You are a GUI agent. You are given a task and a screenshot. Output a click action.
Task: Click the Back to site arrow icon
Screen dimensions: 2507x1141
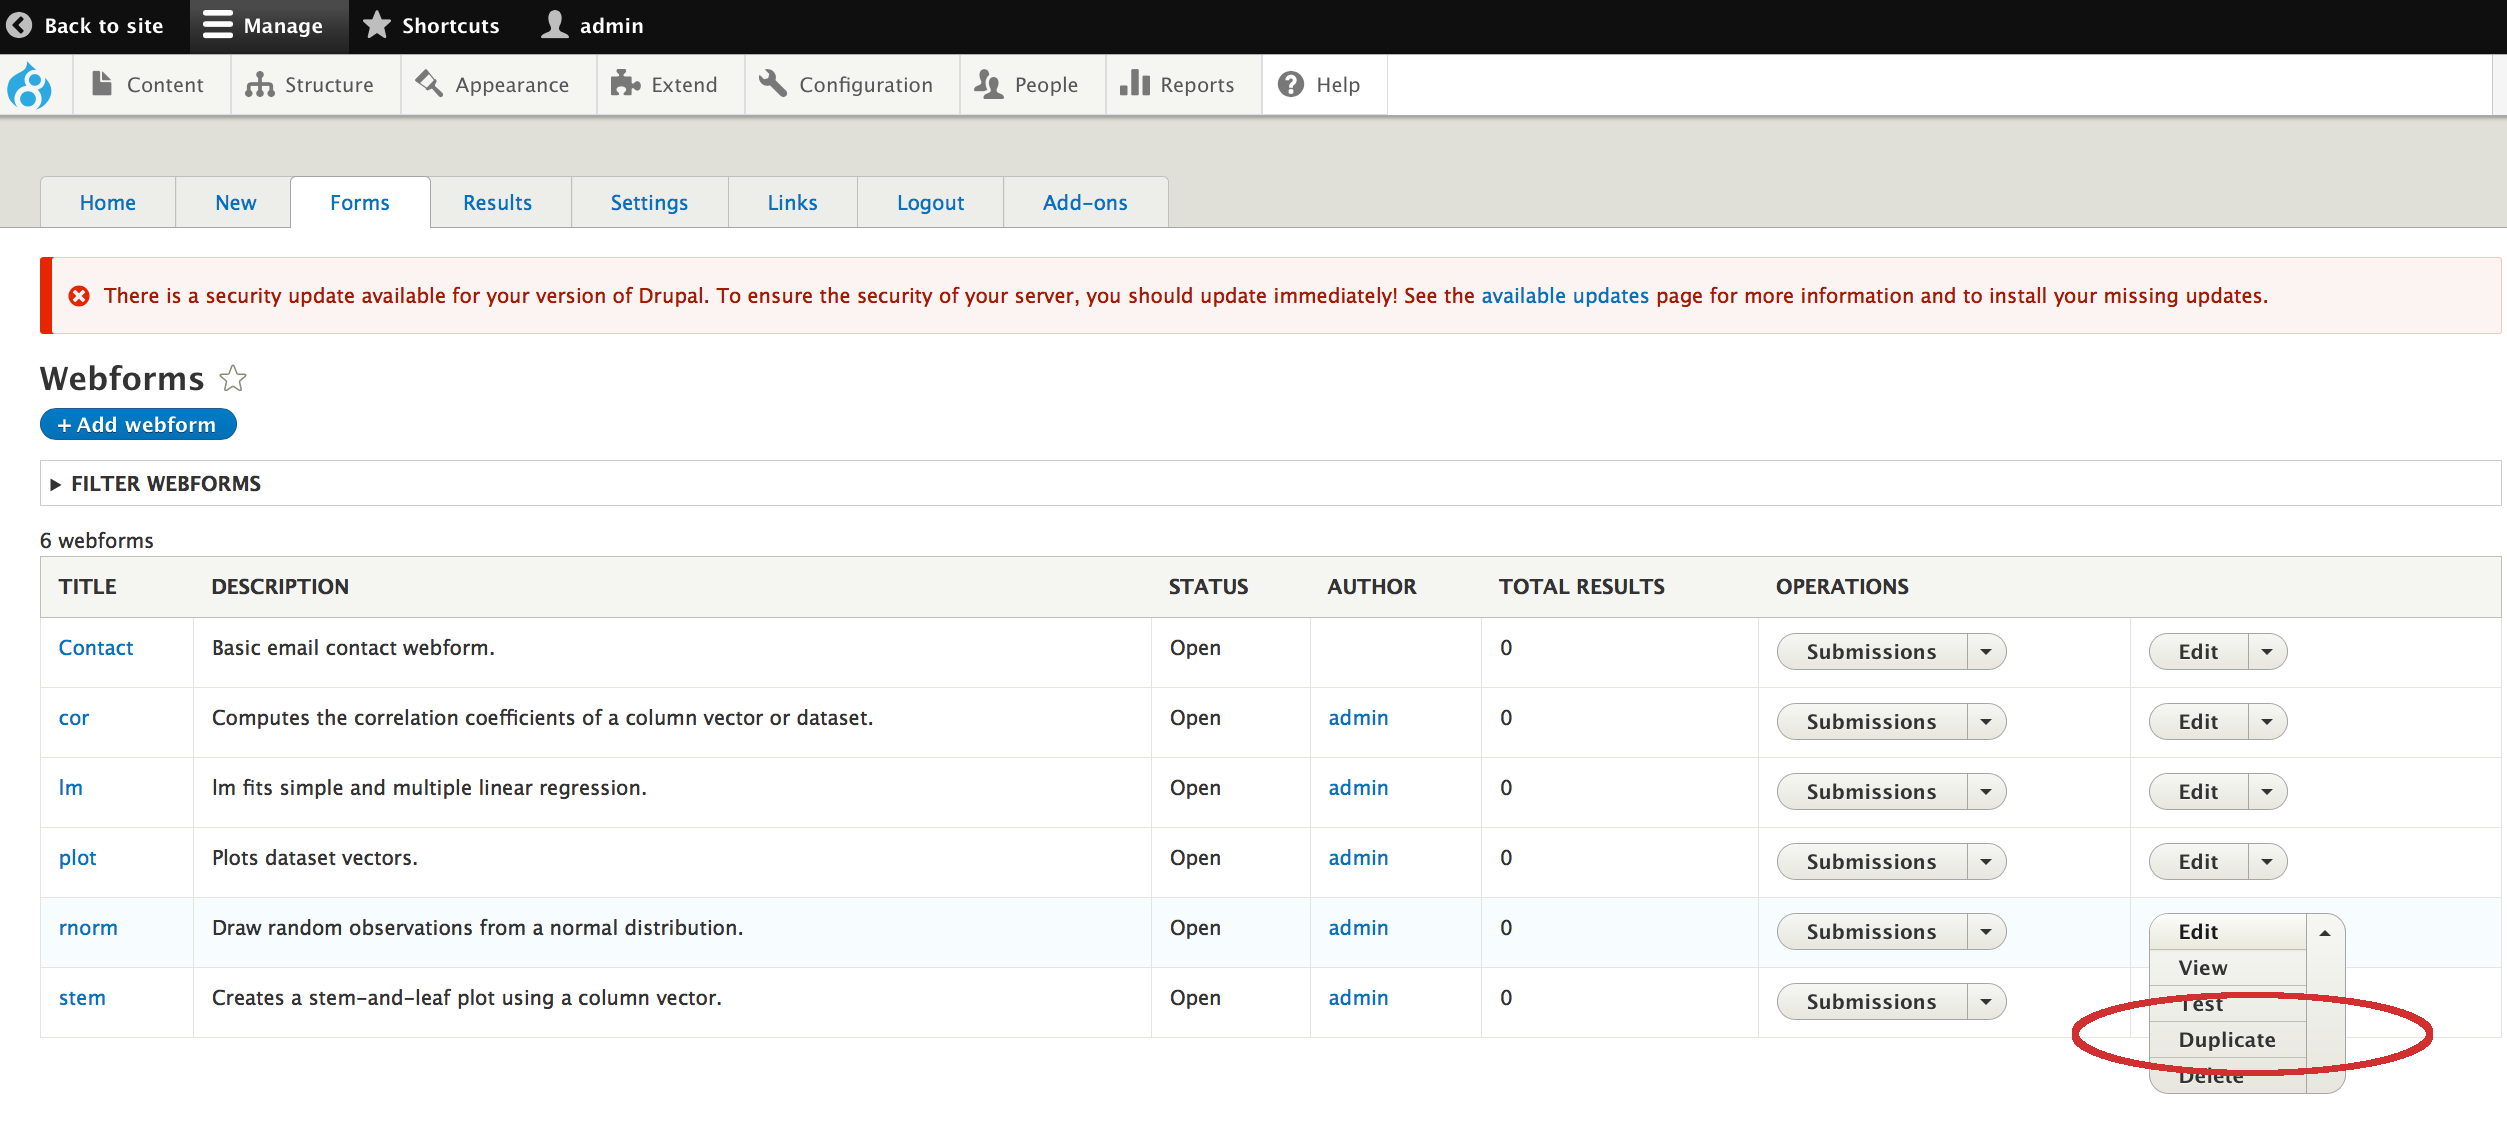coord(19,25)
